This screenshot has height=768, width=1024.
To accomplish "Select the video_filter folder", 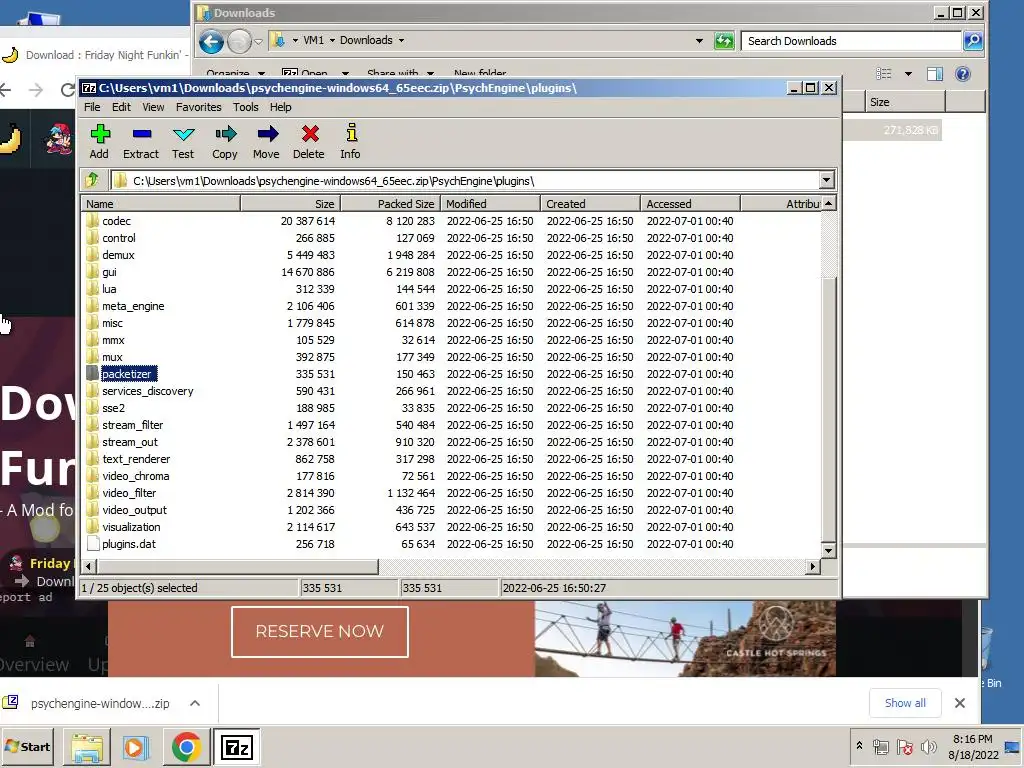I will (x=129, y=492).
